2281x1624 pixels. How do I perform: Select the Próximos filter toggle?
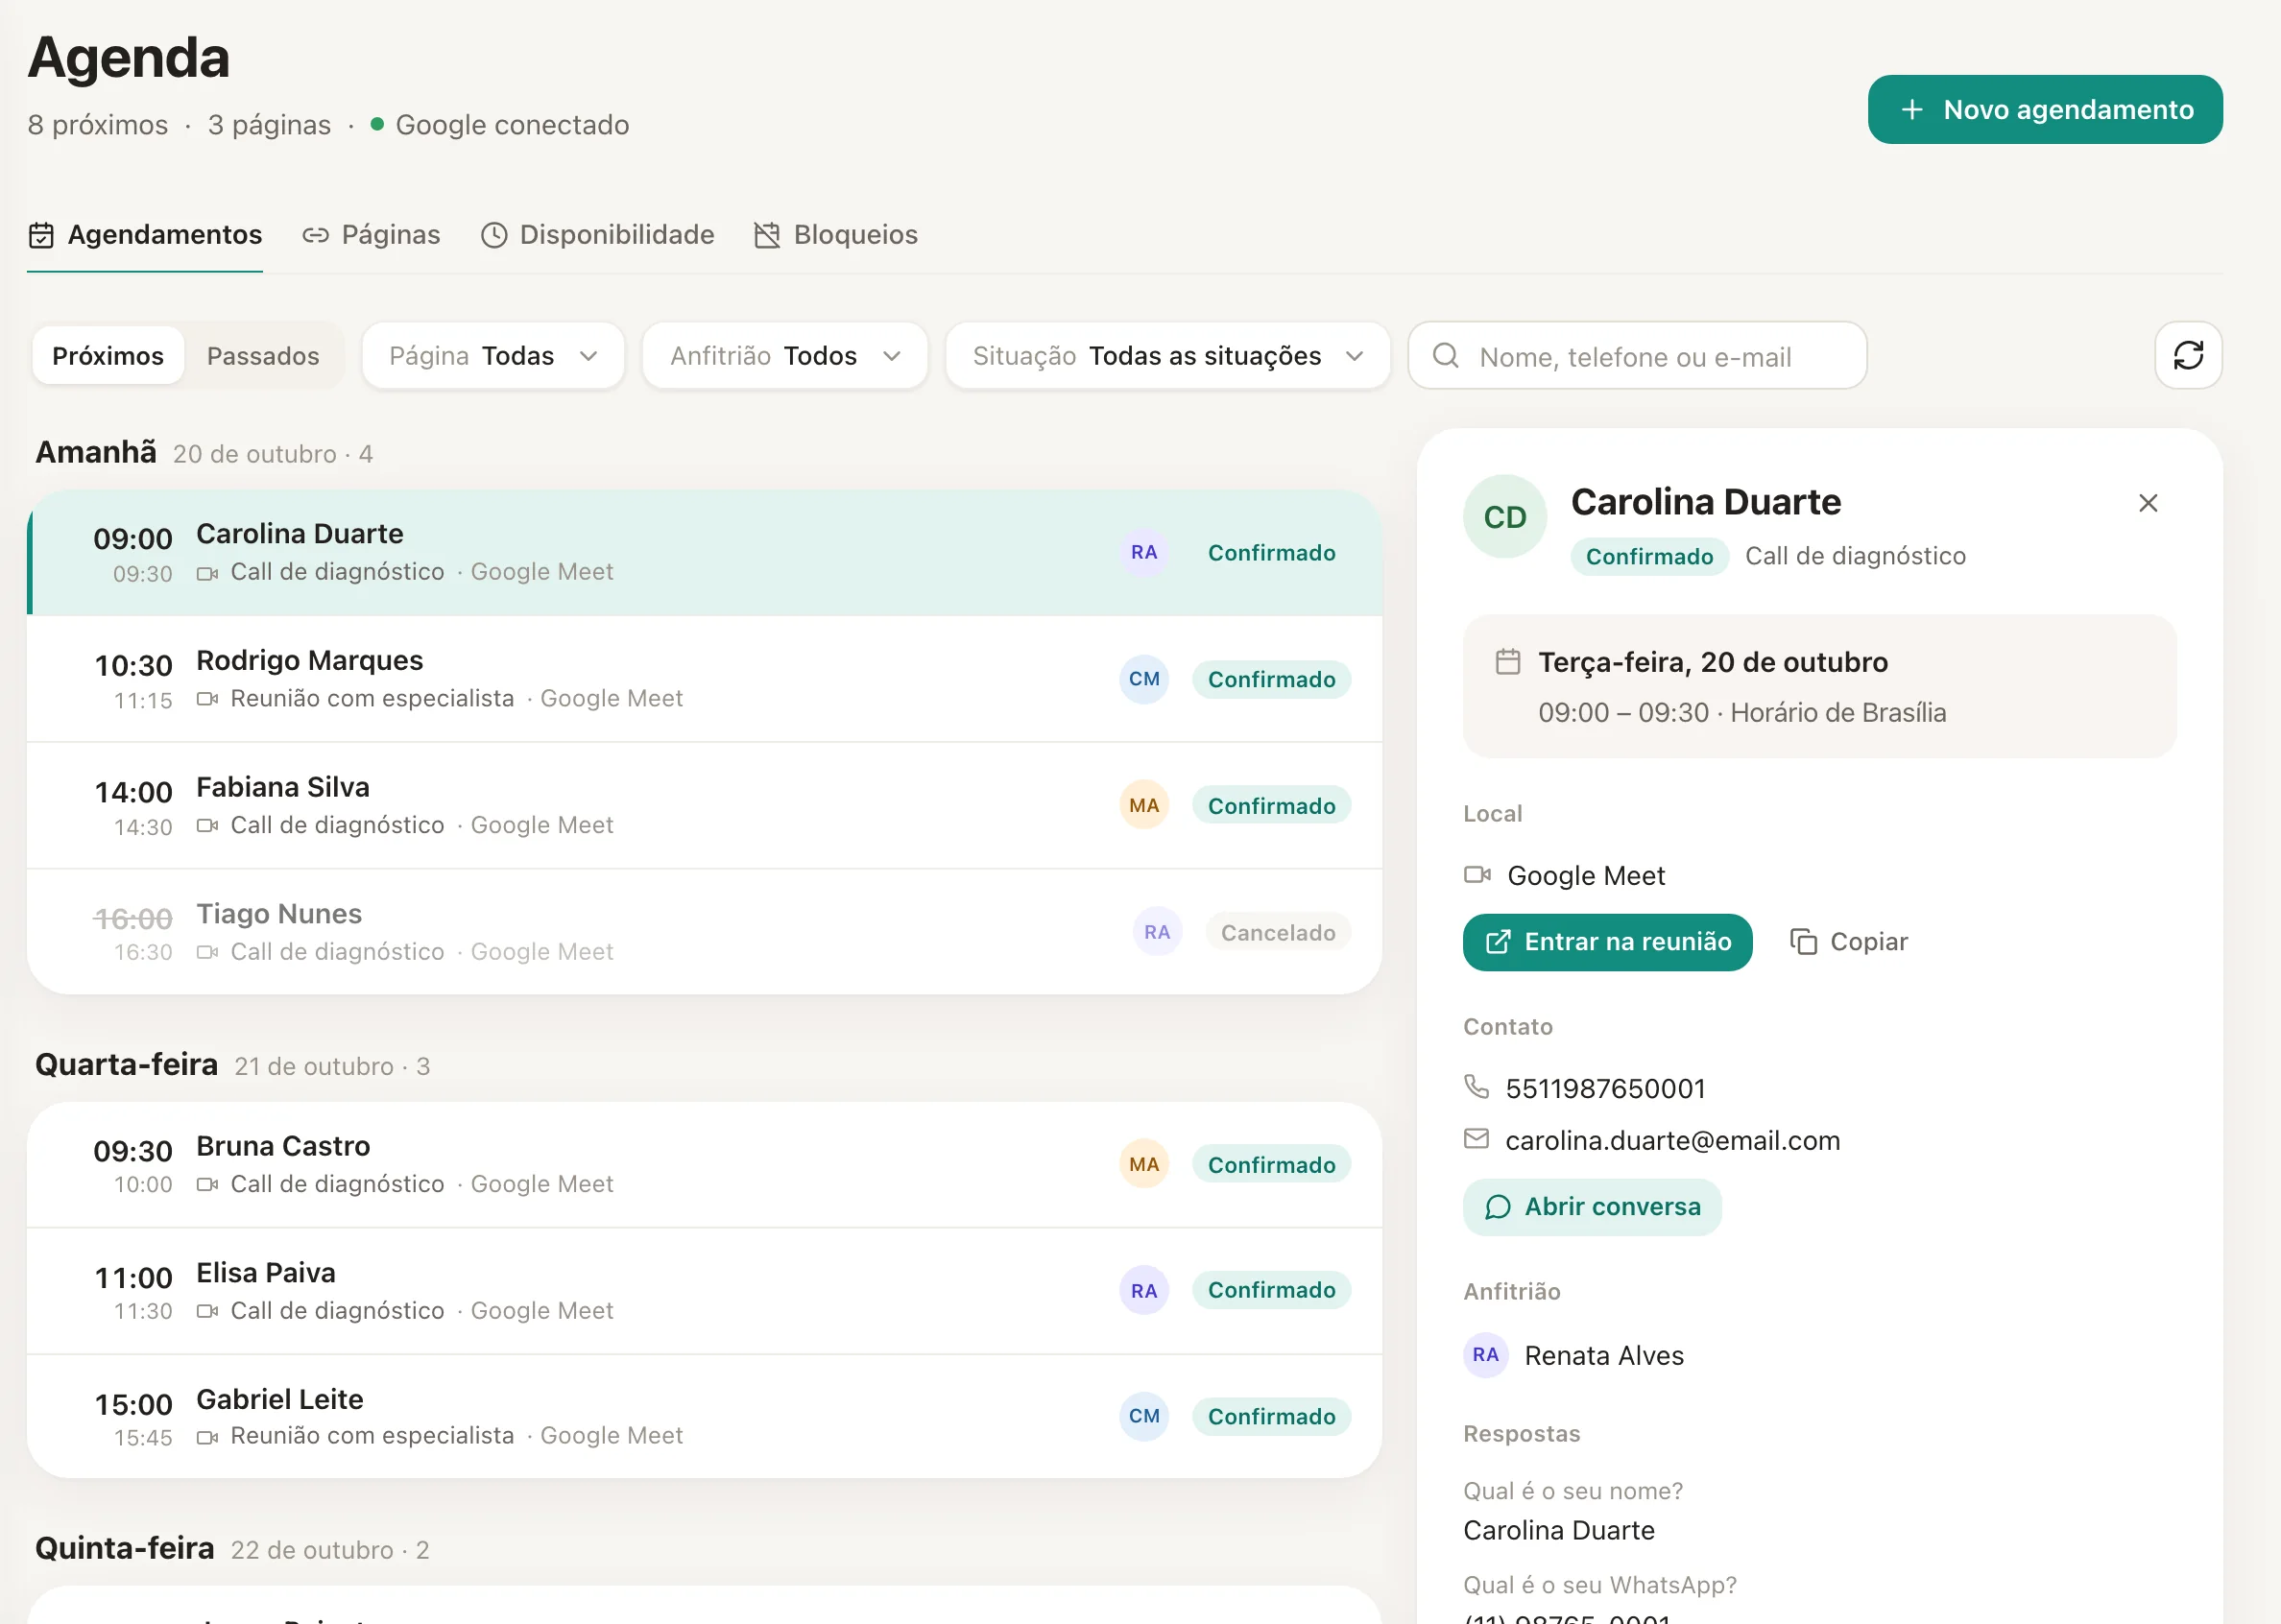[107, 355]
